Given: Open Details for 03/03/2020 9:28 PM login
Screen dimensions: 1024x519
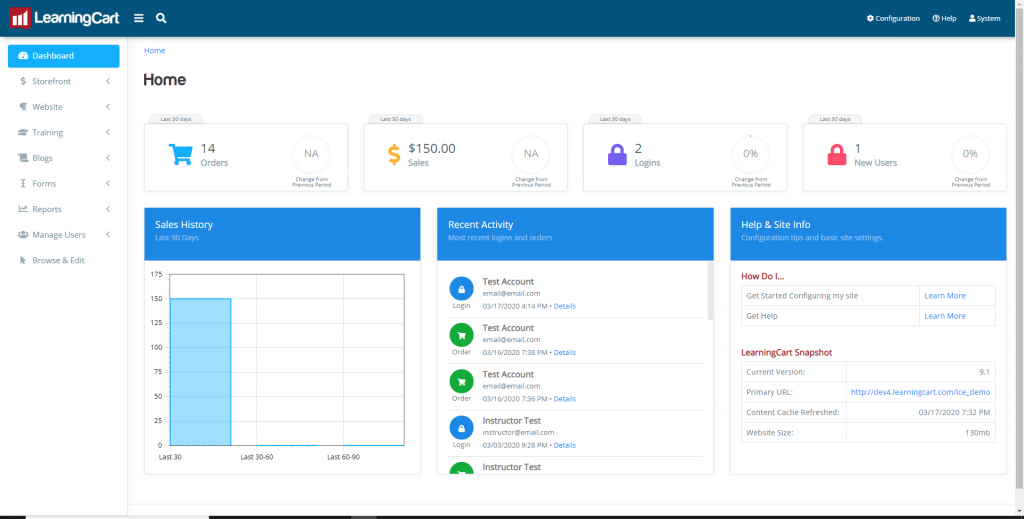Looking at the screenshot, I should pos(564,445).
